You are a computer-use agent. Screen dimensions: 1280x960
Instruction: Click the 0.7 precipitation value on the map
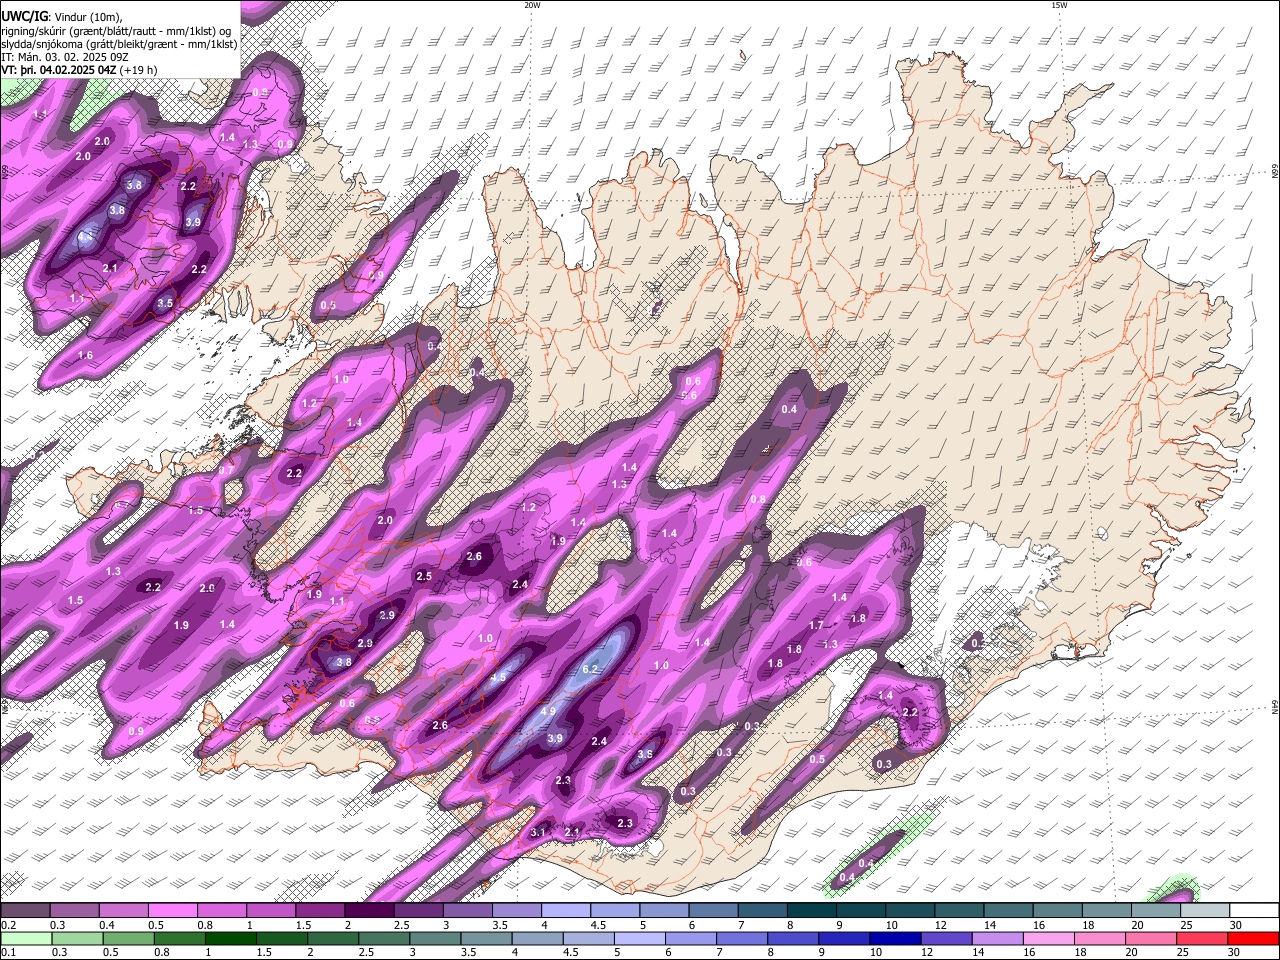(226, 470)
